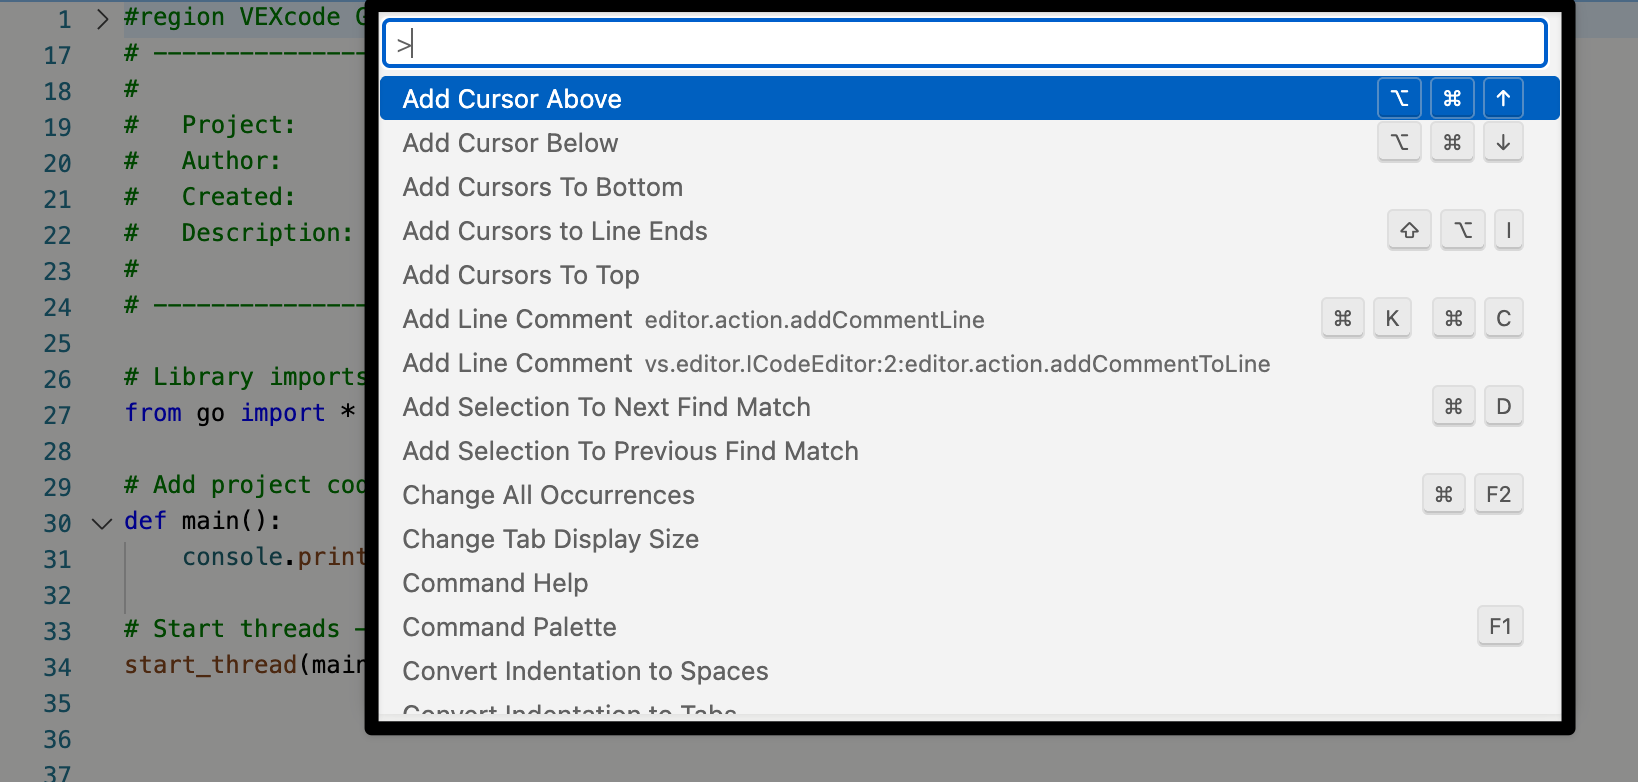This screenshot has height=782, width=1638.
Task: Click the D key badge for Add Selection To Next Find Match
Action: (x=1503, y=406)
